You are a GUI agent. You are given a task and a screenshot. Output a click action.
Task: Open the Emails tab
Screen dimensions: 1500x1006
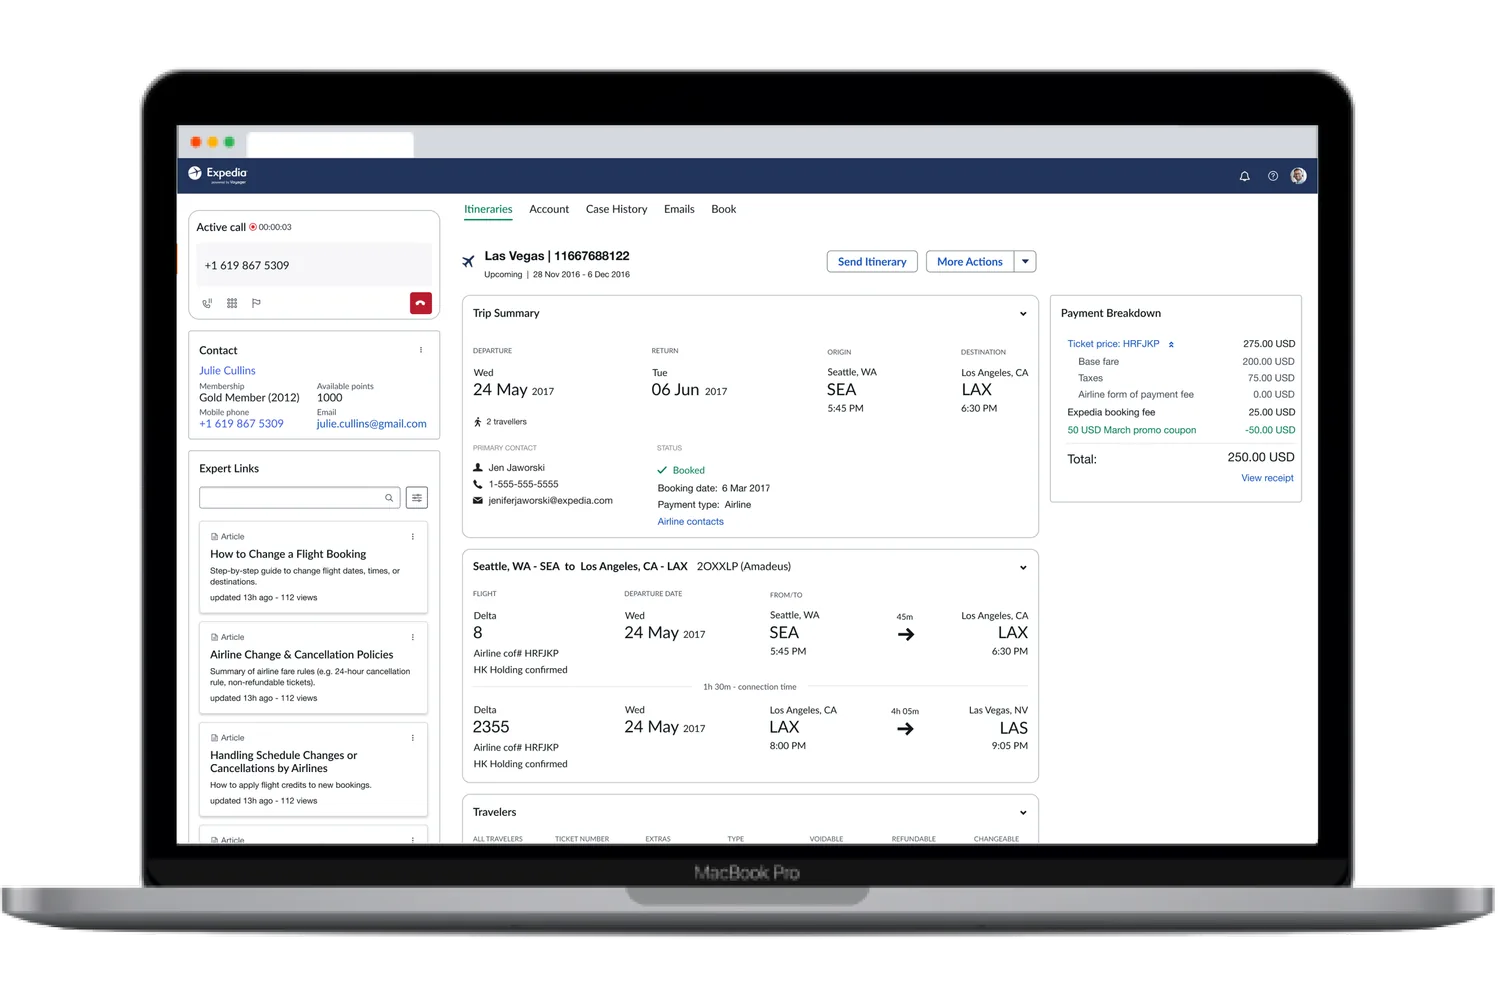tap(679, 209)
